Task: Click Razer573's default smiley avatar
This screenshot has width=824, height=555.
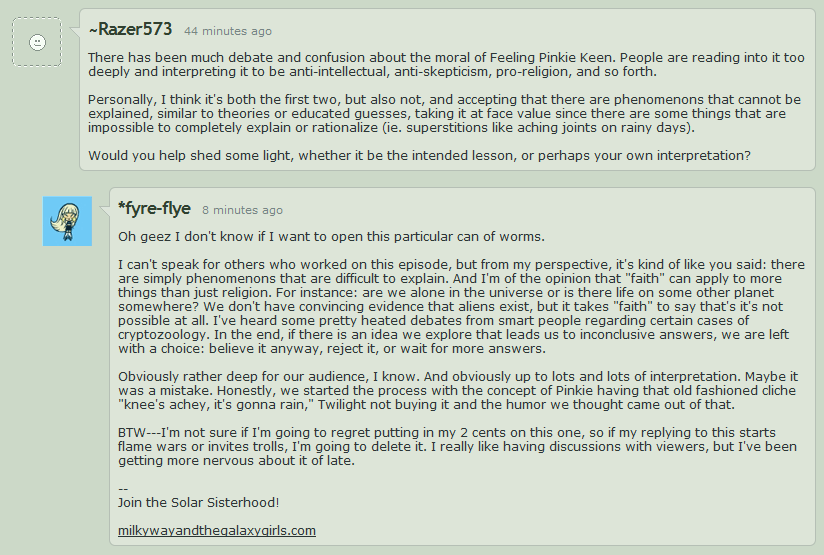Action: coord(37,42)
